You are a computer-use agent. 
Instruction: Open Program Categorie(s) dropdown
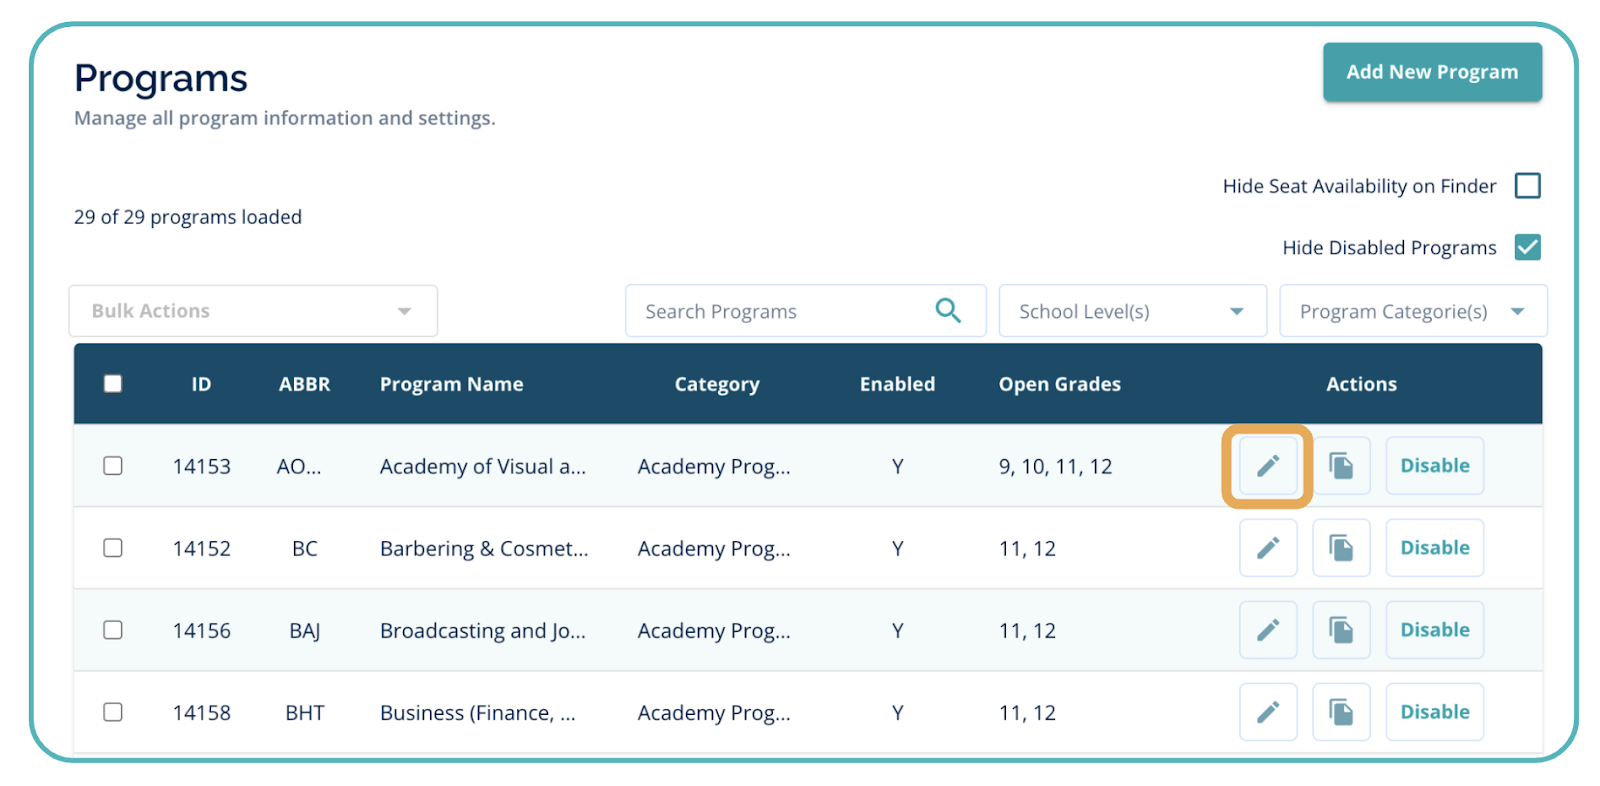tap(1412, 311)
